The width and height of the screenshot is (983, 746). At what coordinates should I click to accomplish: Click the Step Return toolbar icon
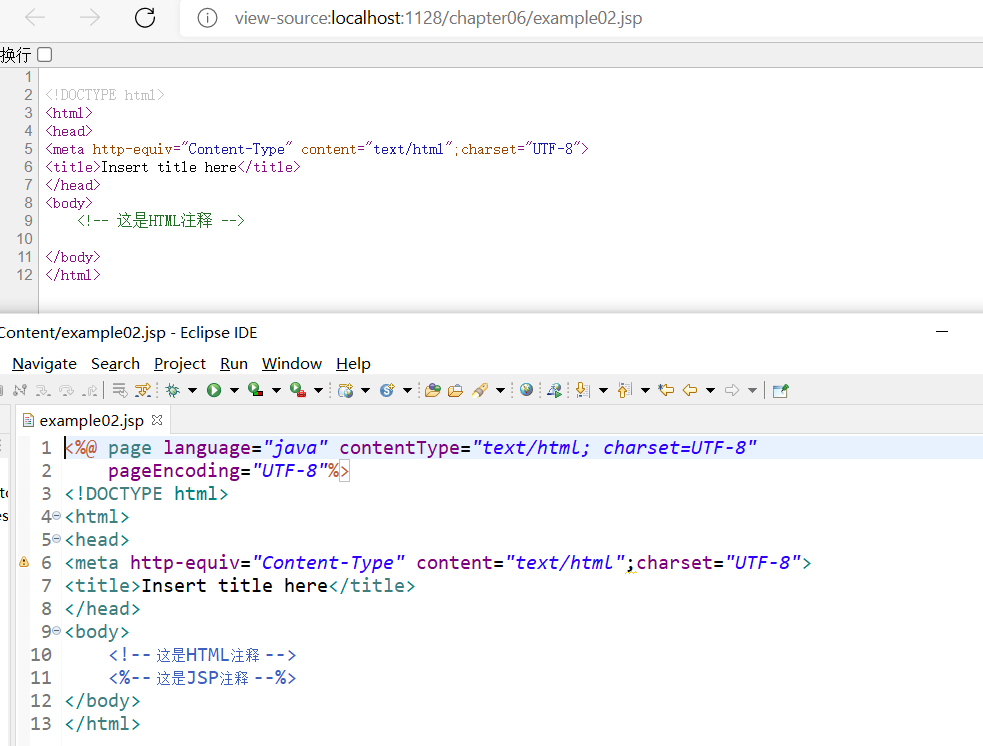pos(90,391)
